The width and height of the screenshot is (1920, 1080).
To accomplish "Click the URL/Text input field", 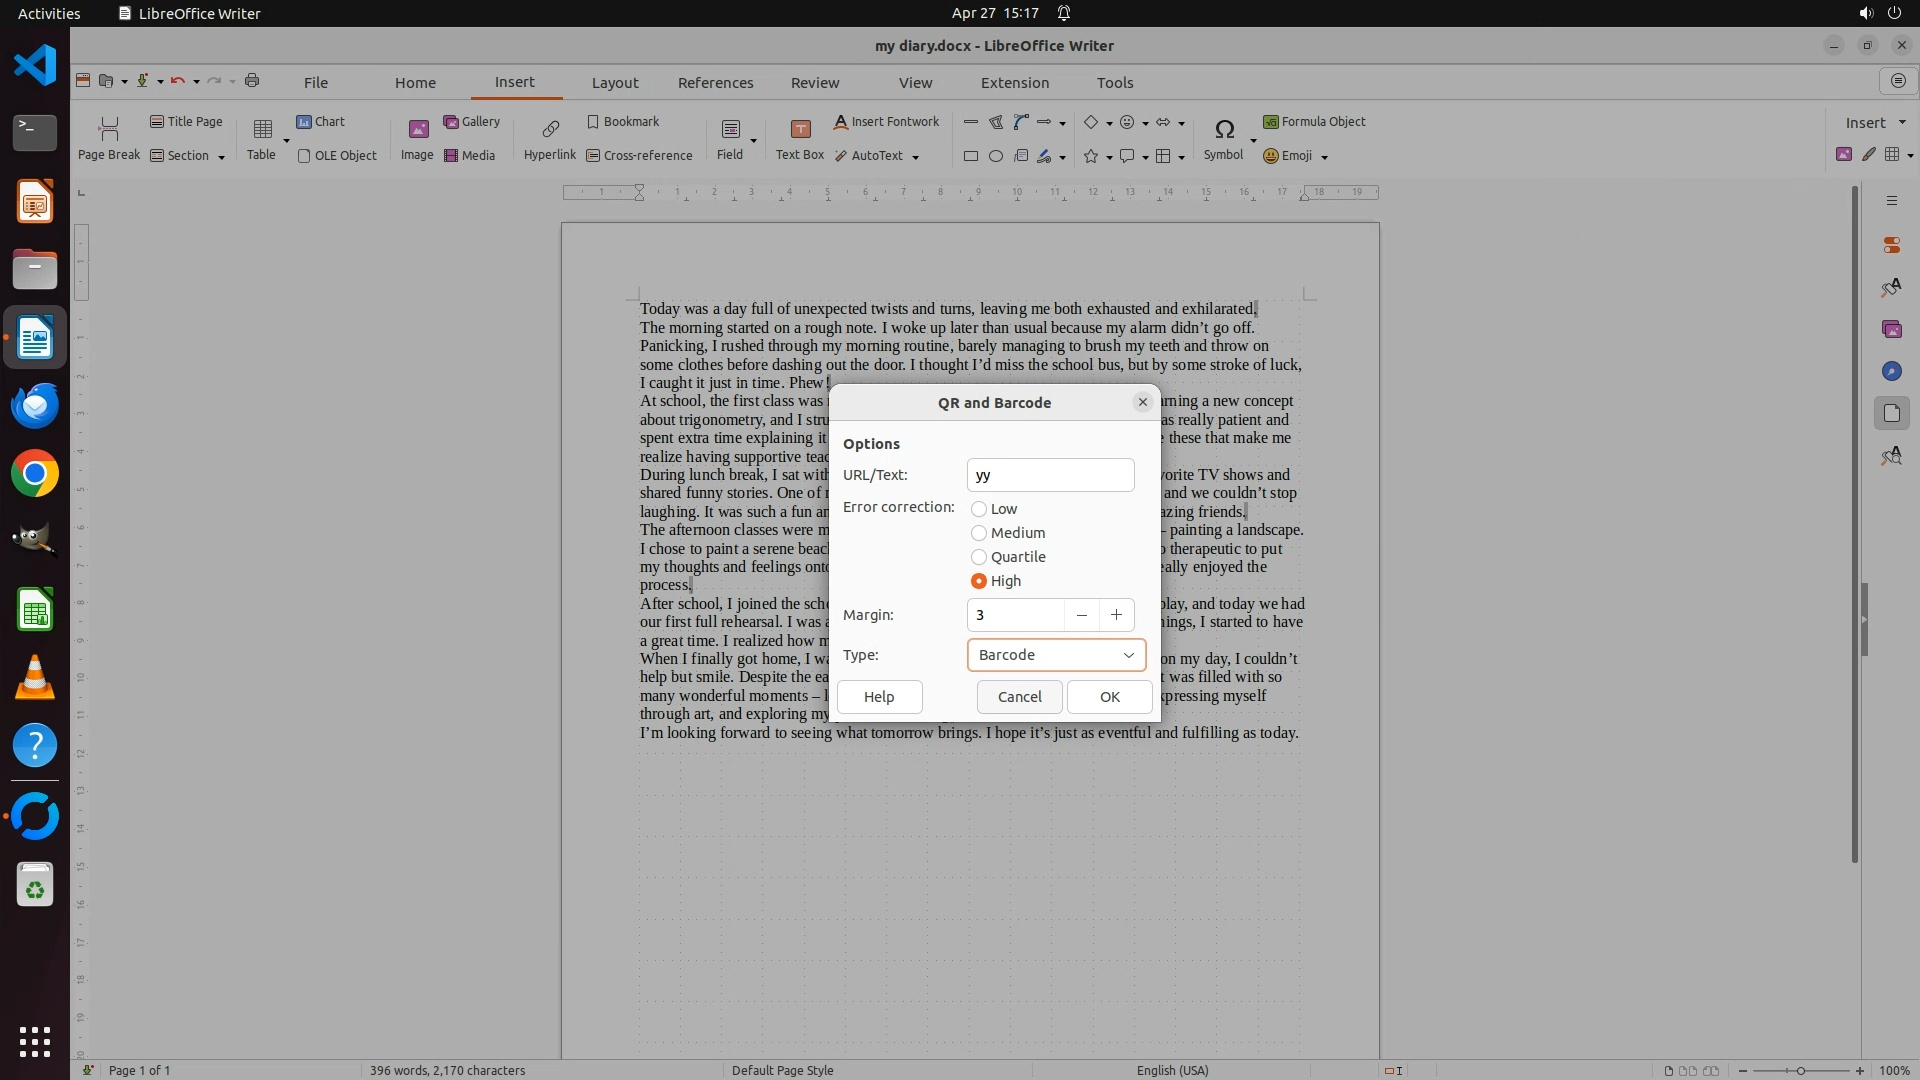I will click(x=1050, y=475).
